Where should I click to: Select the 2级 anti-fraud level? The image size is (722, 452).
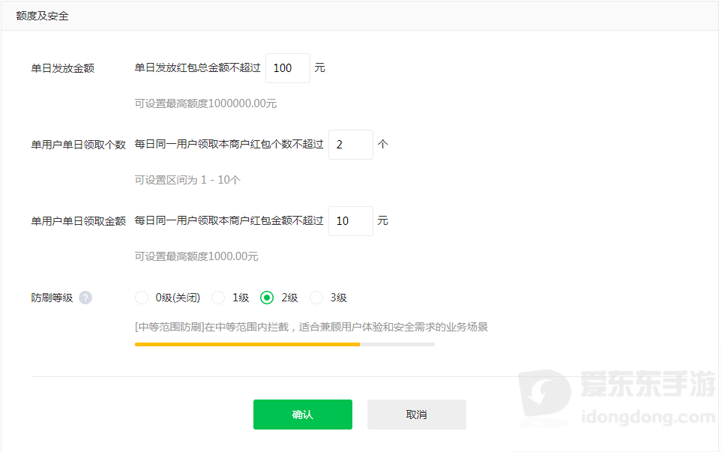(267, 298)
